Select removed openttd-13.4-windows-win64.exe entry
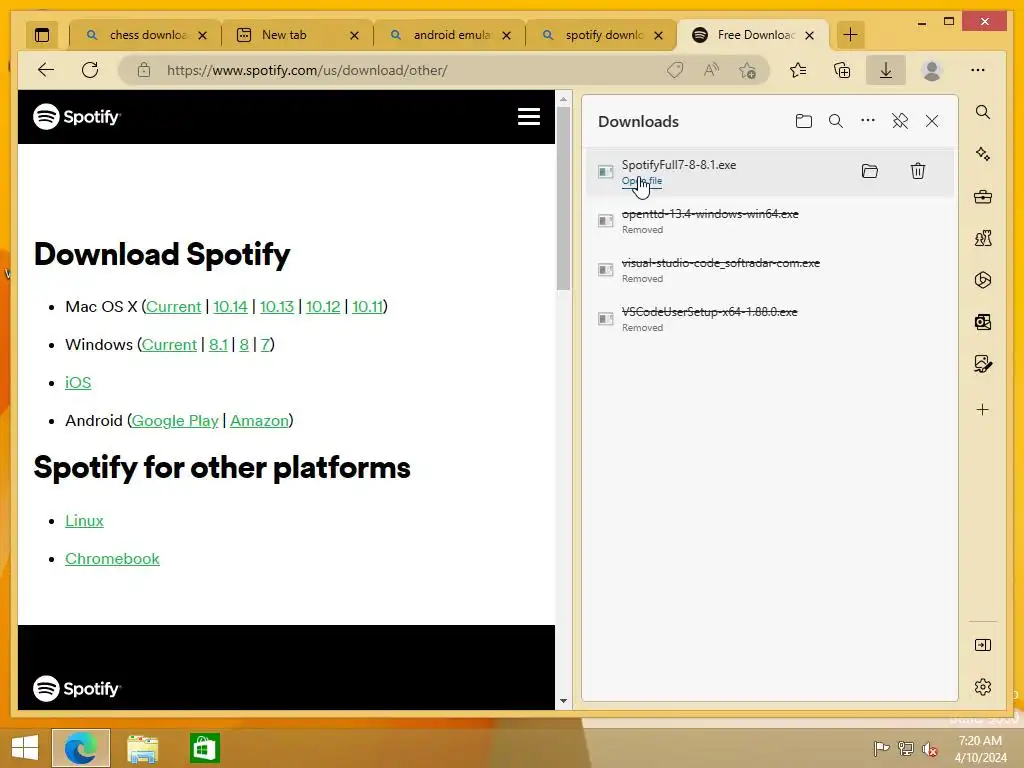 [769, 221]
